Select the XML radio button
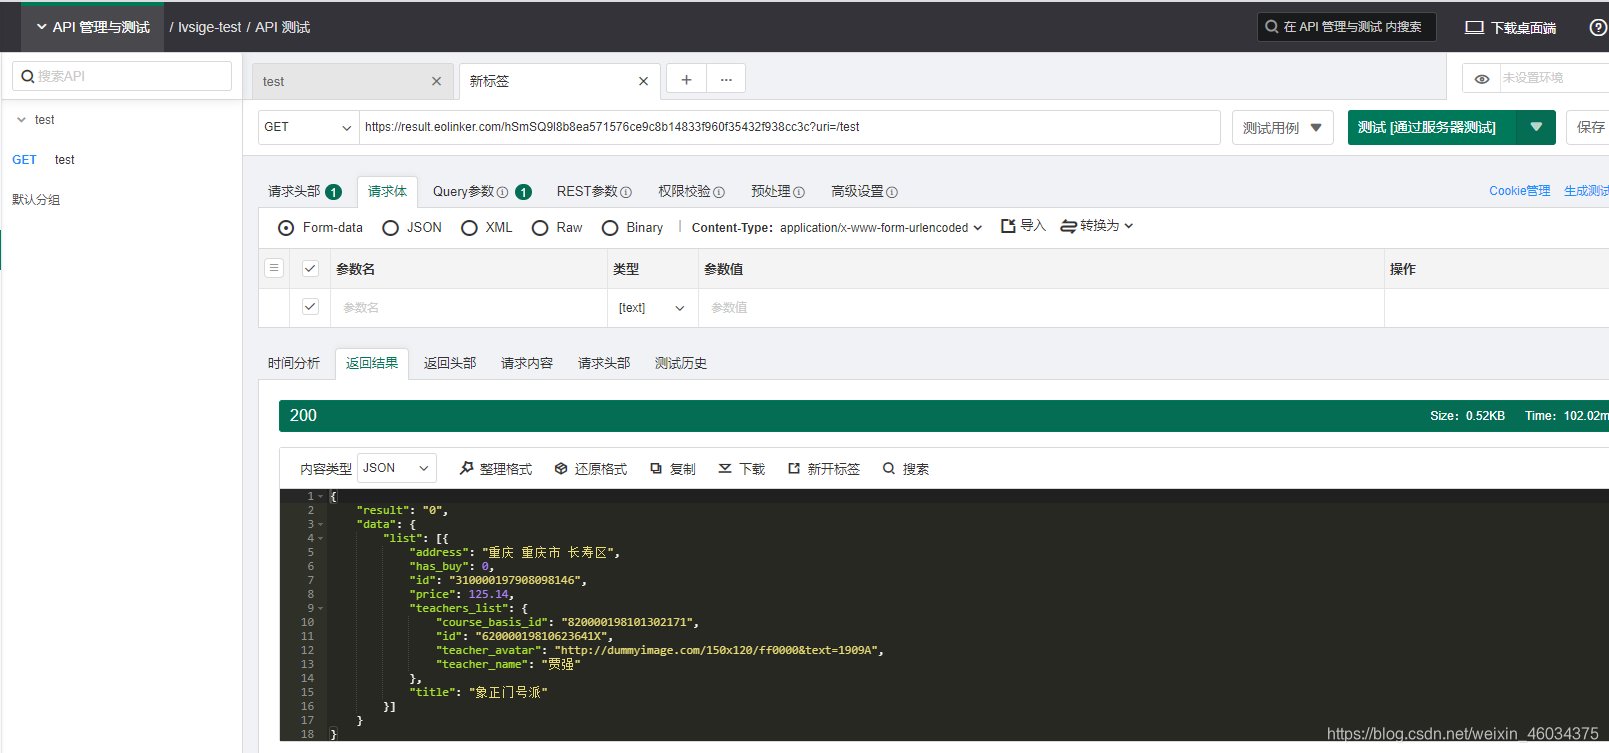This screenshot has height=753, width=1609. [469, 228]
